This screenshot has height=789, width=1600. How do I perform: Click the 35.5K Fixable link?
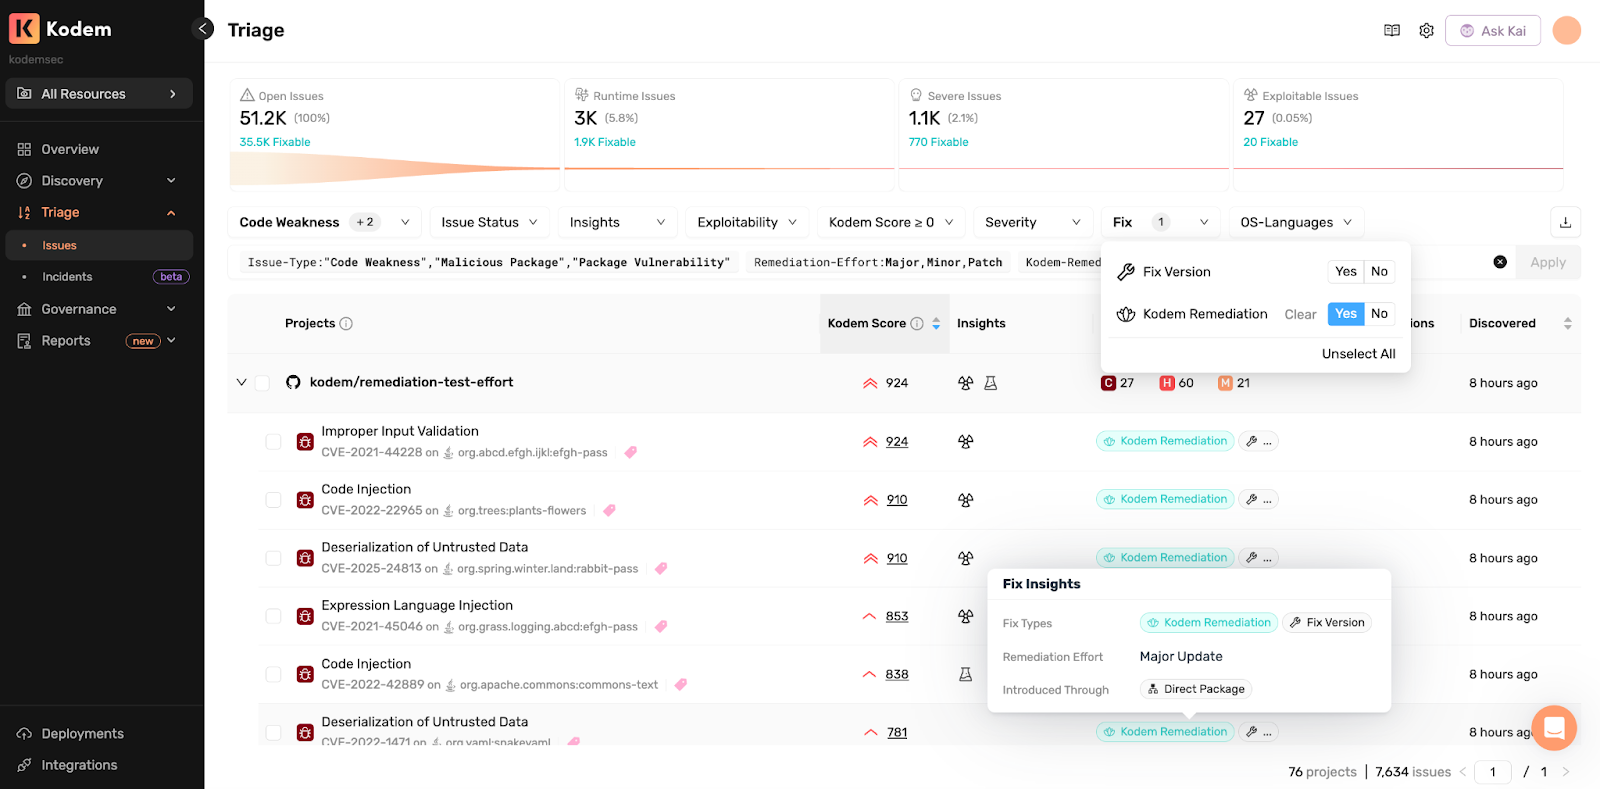tap(275, 142)
